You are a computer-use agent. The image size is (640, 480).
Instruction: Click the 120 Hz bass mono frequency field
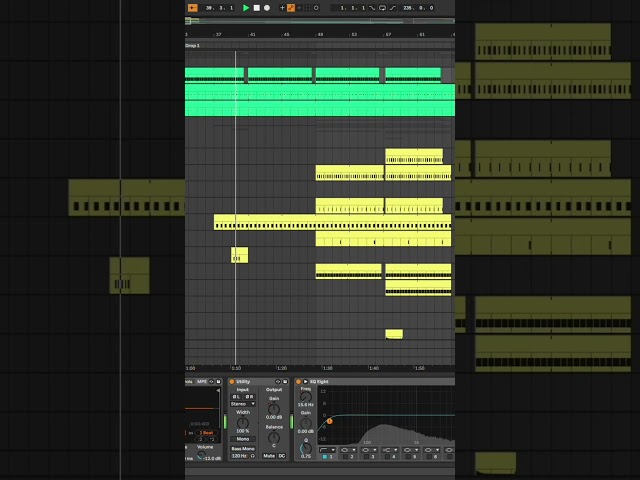pos(240,456)
